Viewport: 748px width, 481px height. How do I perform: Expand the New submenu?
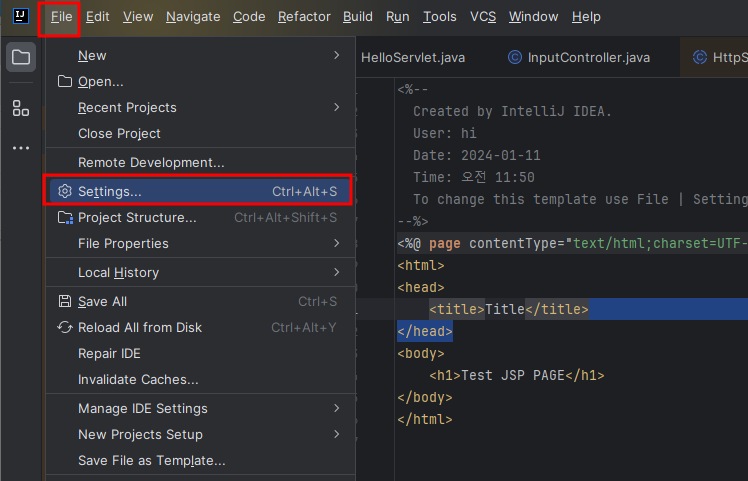click(337, 55)
